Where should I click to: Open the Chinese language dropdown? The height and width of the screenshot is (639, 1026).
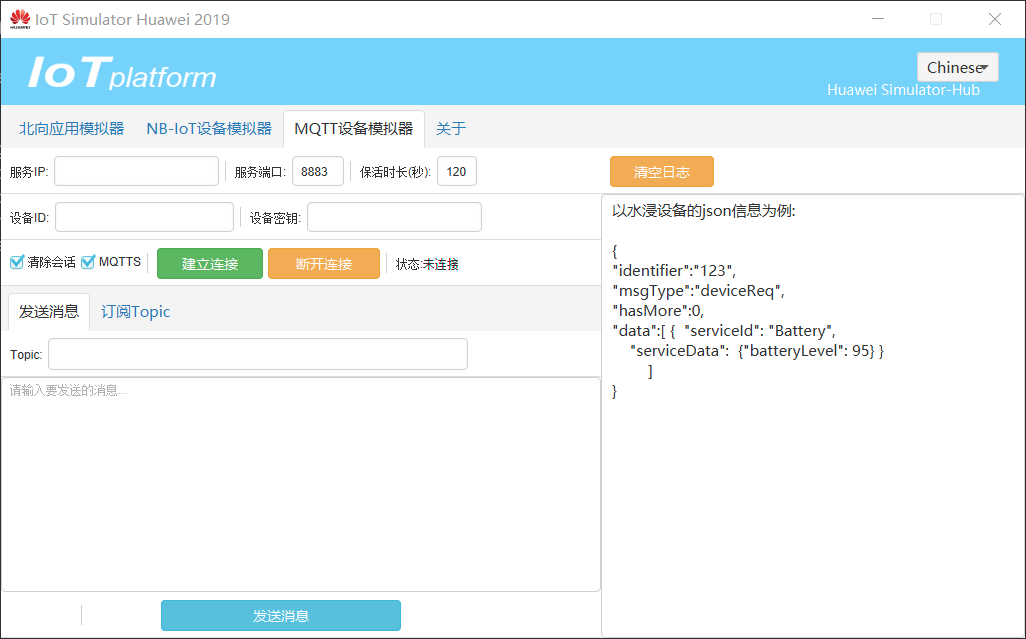957,67
